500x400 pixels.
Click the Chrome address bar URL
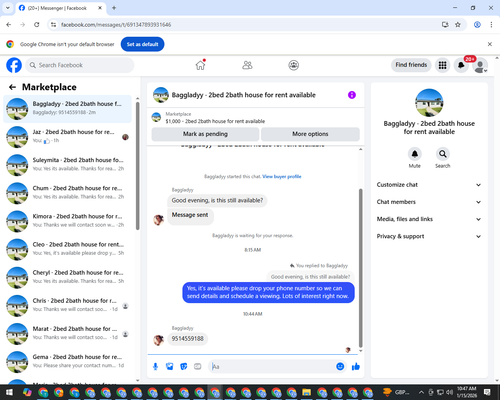coord(116,25)
